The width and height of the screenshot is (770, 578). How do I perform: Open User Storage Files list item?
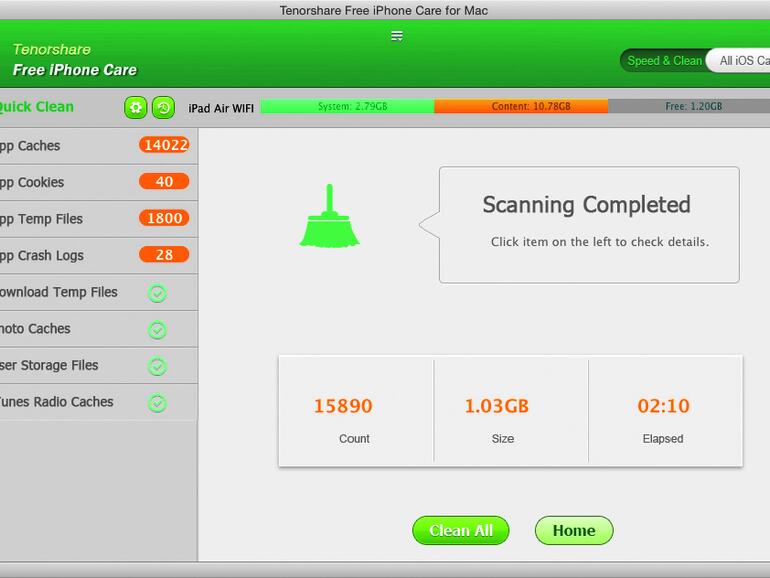coord(99,365)
